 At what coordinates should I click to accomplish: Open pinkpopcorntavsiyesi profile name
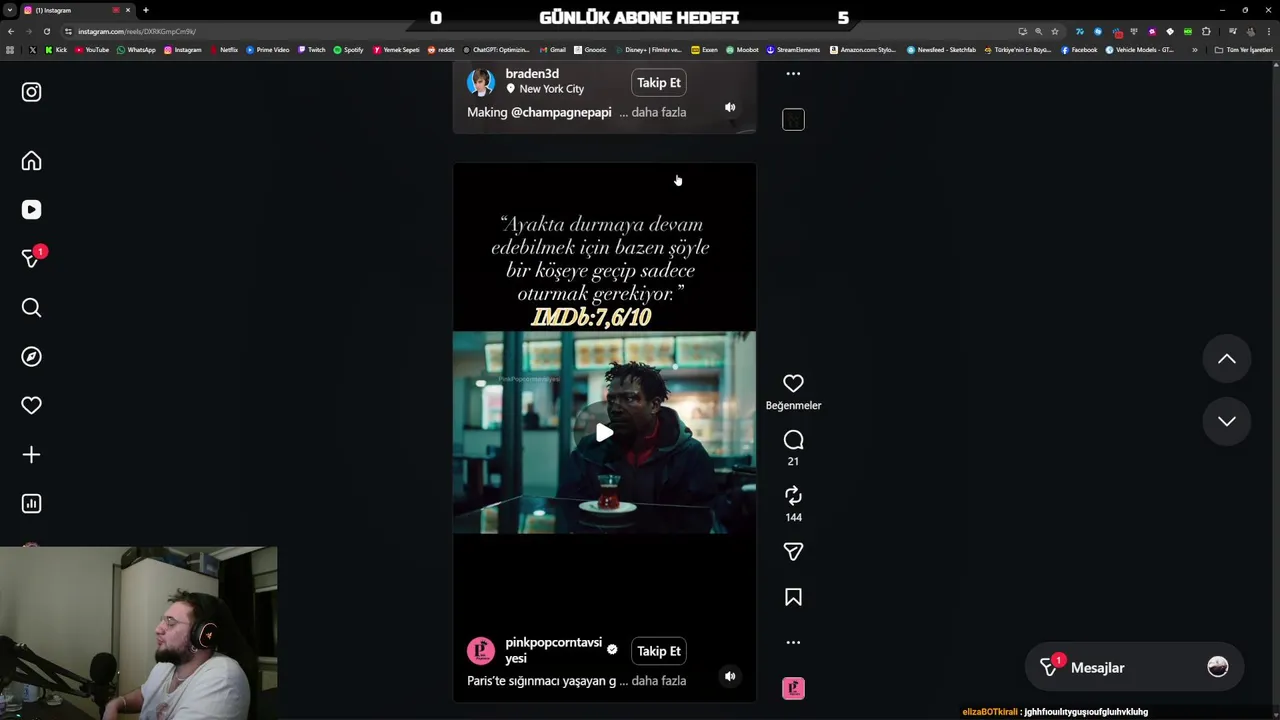[x=553, y=650]
